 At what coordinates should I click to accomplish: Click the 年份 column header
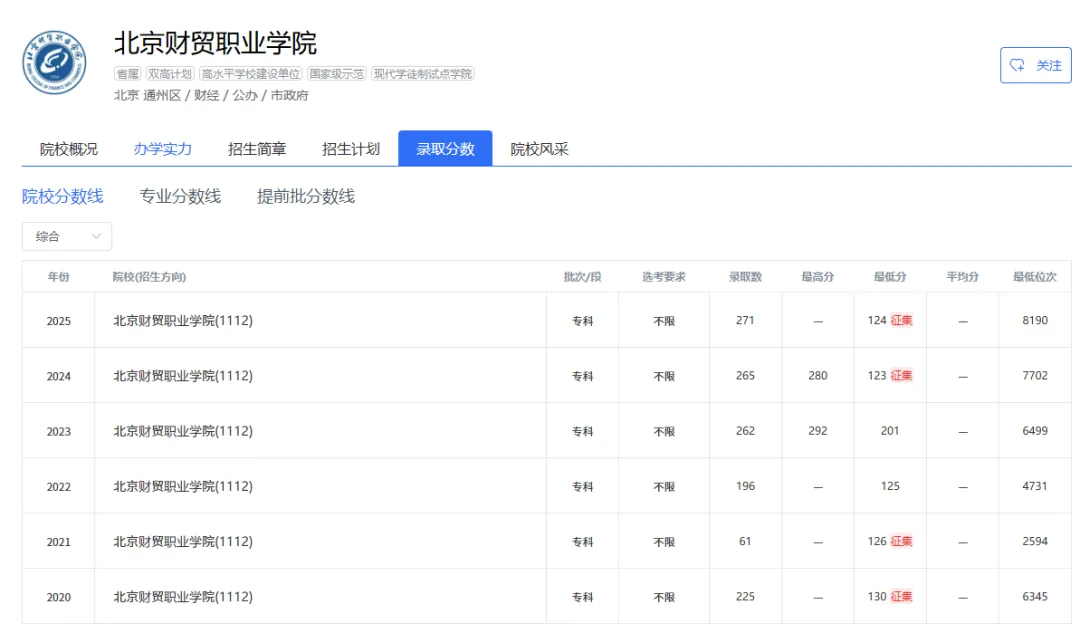59,277
